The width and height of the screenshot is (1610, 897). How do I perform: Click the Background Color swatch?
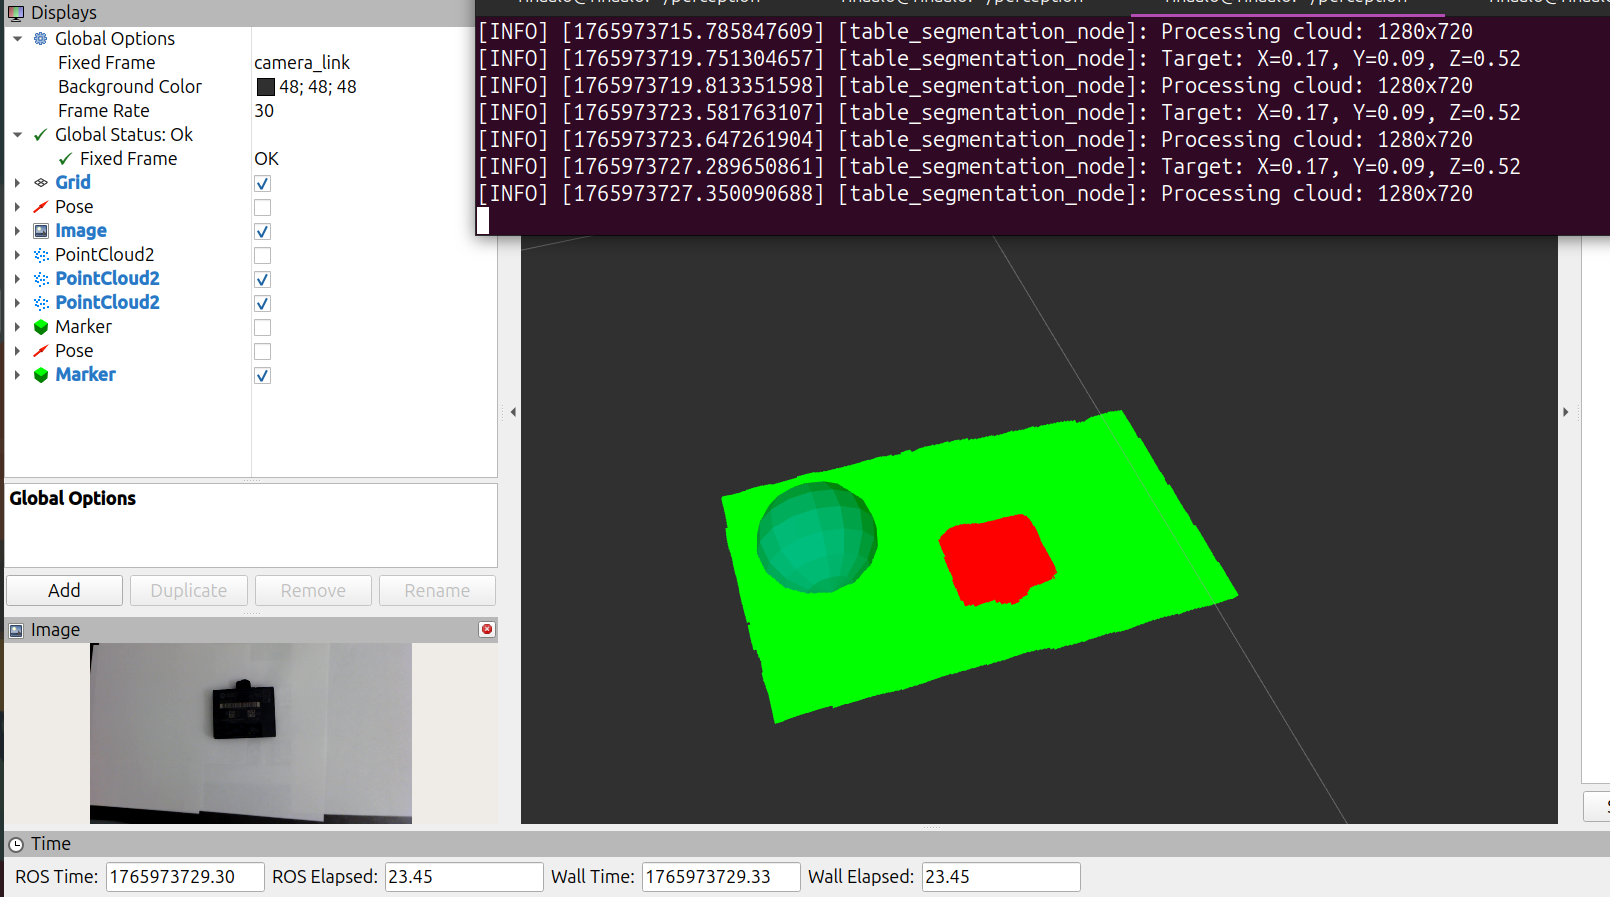click(x=265, y=87)
